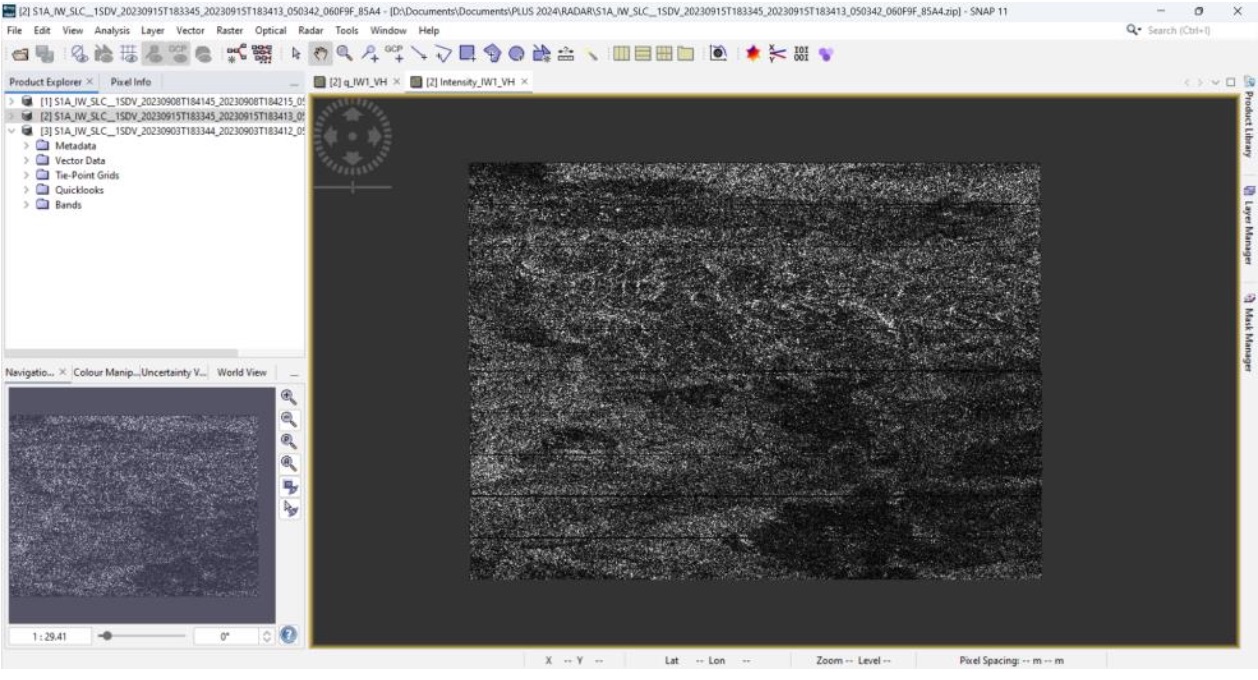Open Navigation panel help icon
This screenshot has height=680, width=1258.
click(x=289, y=635)
